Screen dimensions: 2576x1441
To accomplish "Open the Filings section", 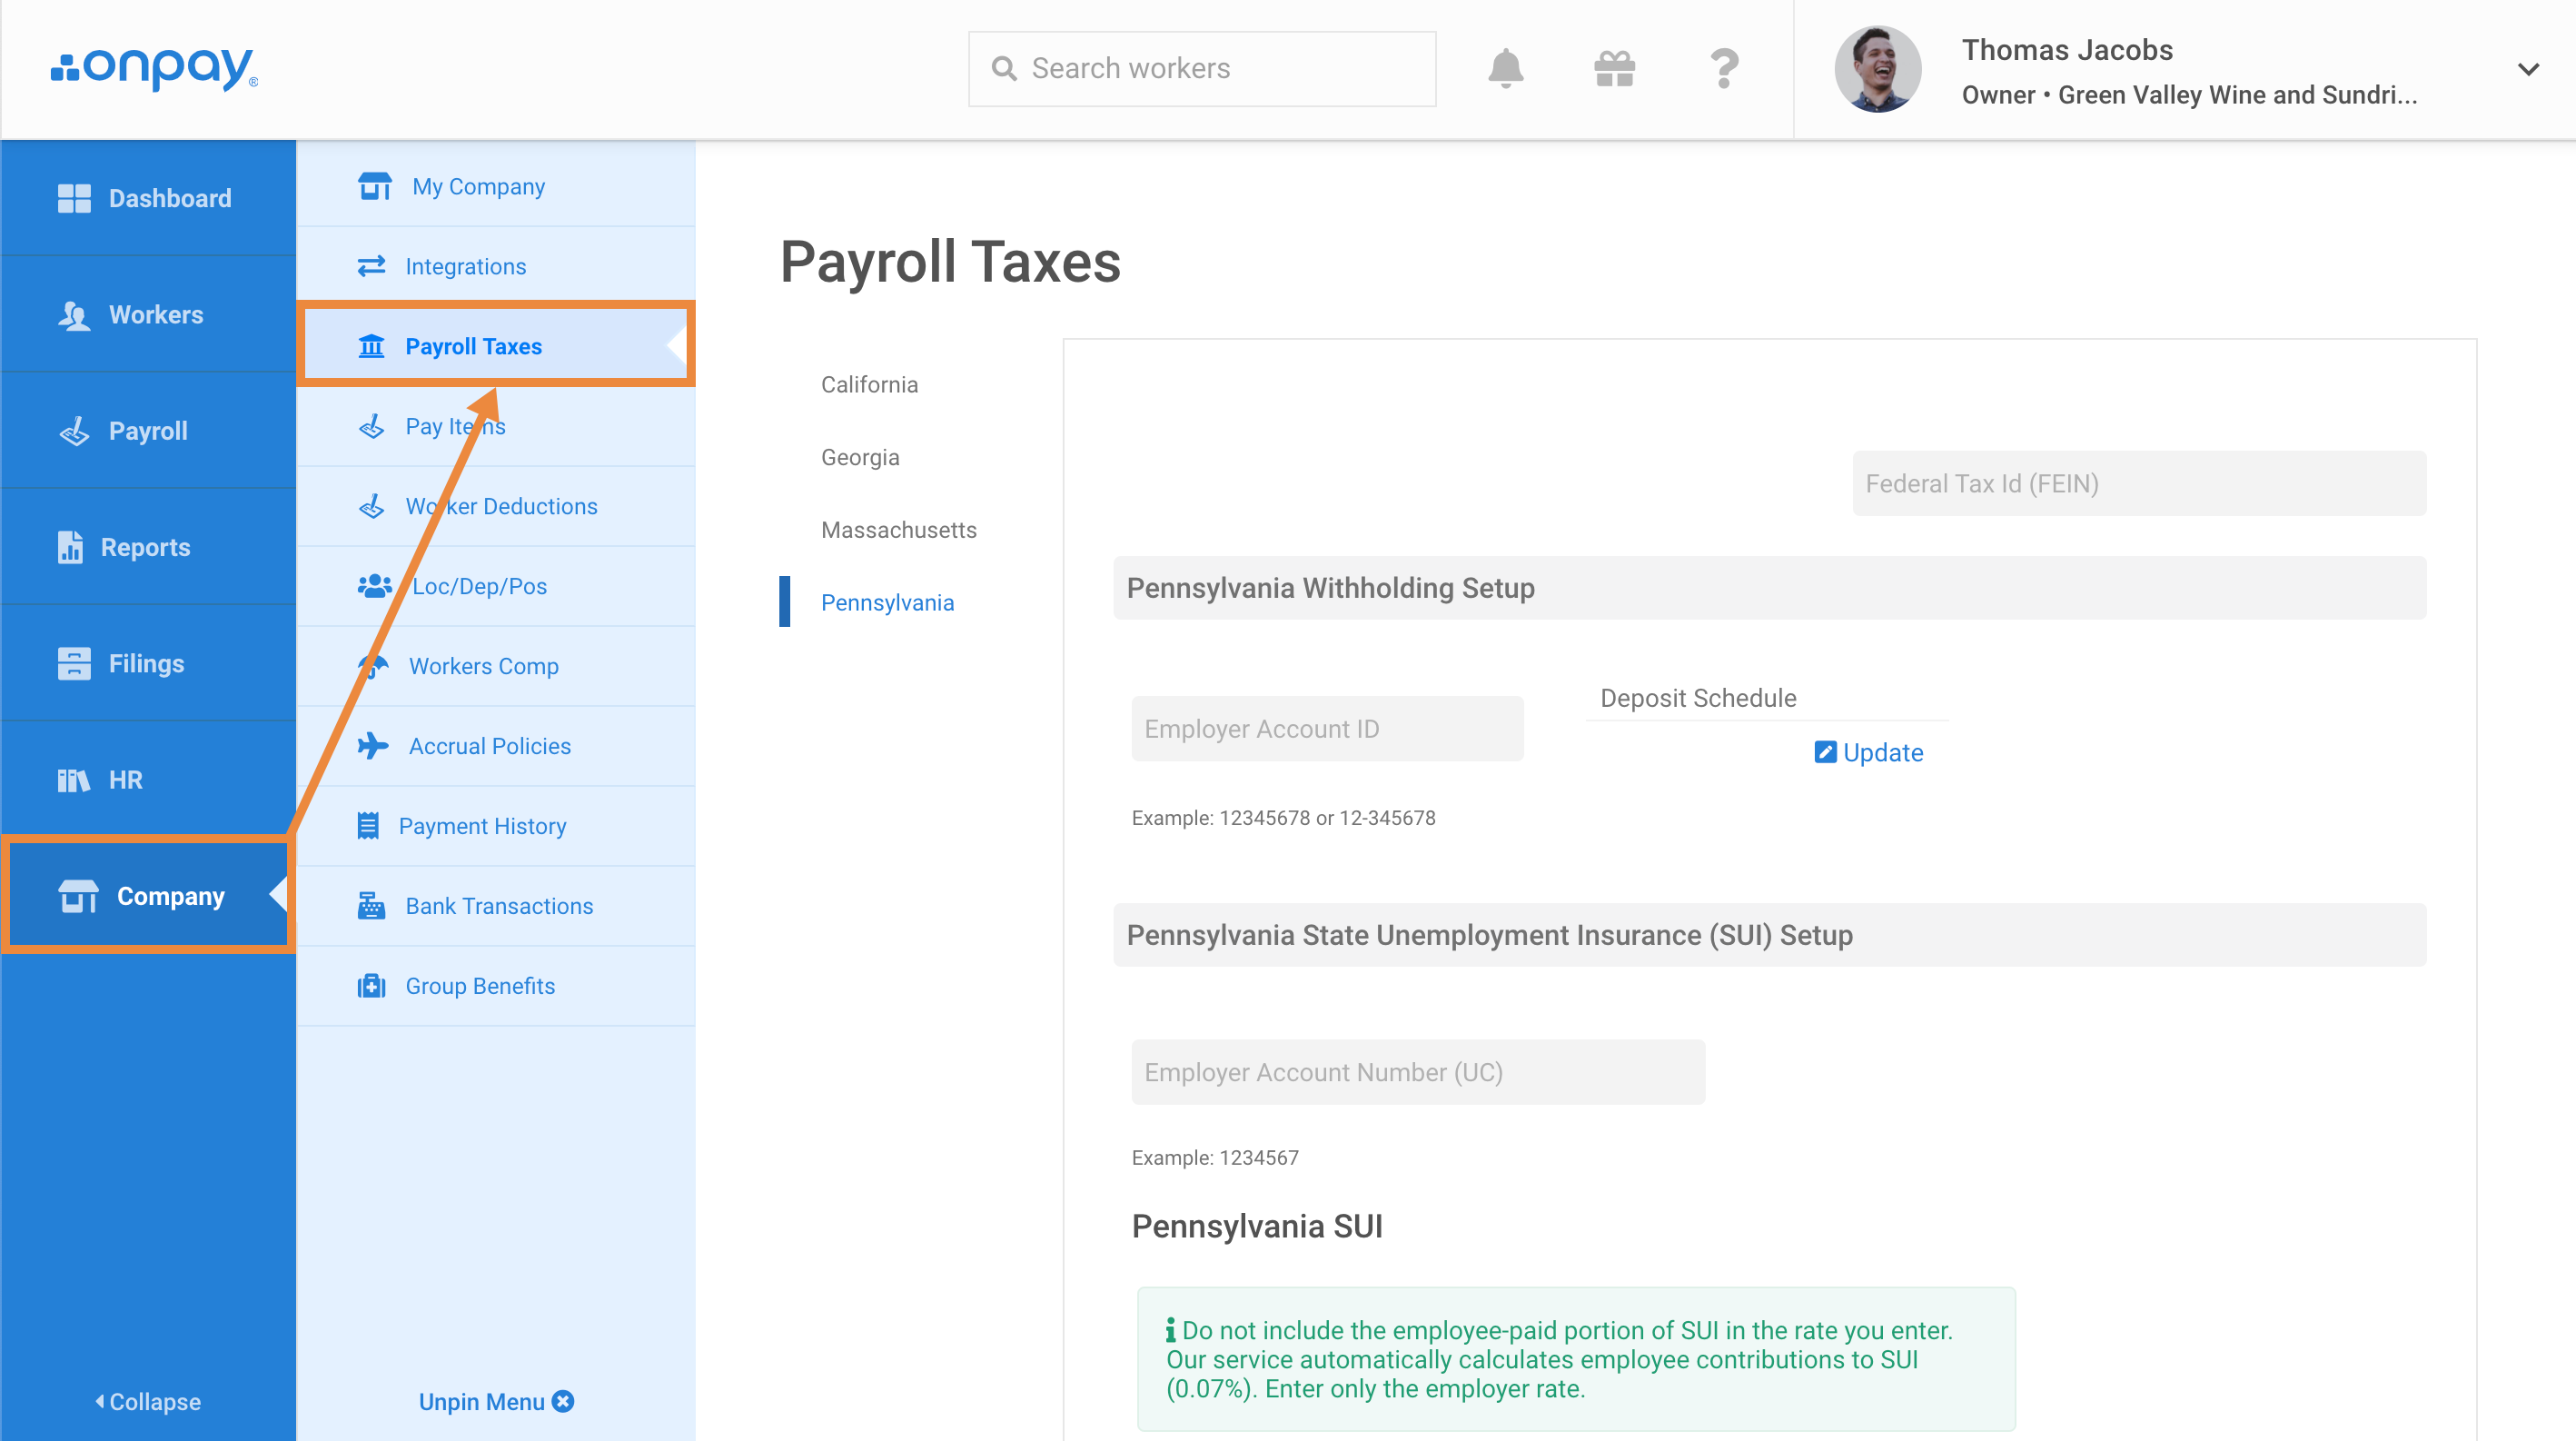I will coord(148,663).
